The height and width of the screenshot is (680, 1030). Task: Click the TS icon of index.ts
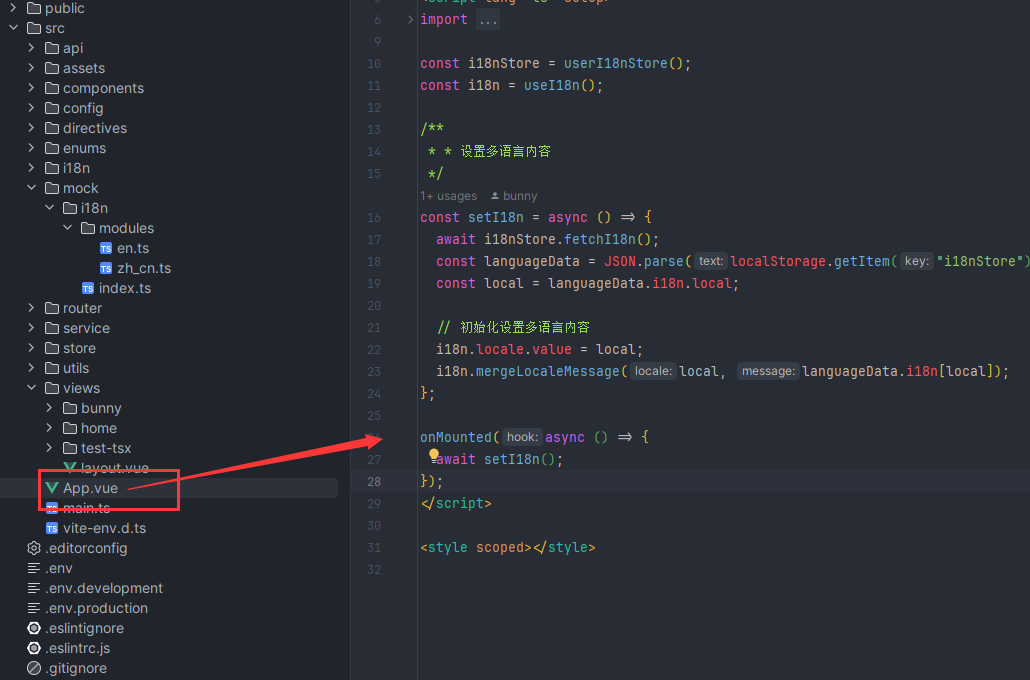[x=88, y=288]
